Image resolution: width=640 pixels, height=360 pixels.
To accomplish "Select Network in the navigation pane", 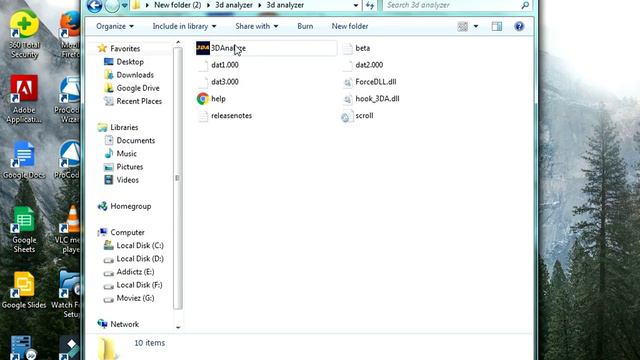I will pos(124,324).
